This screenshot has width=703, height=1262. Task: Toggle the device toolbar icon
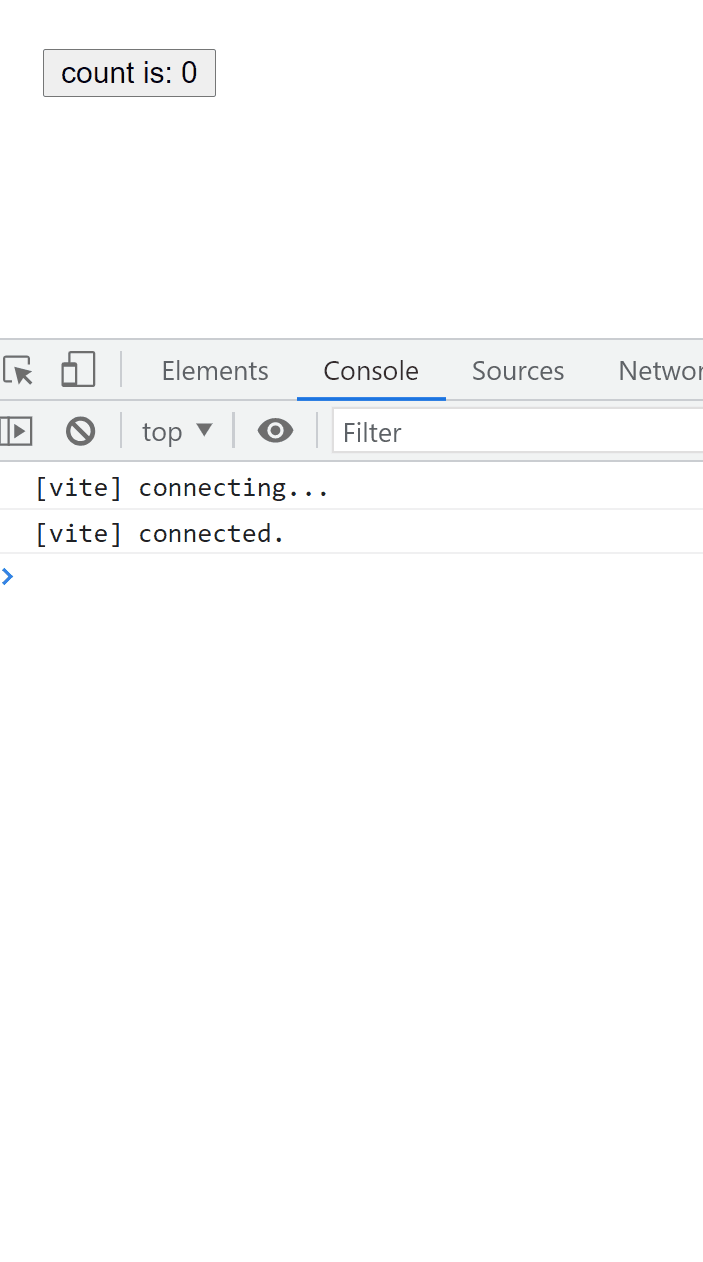(x=78, y=370)
